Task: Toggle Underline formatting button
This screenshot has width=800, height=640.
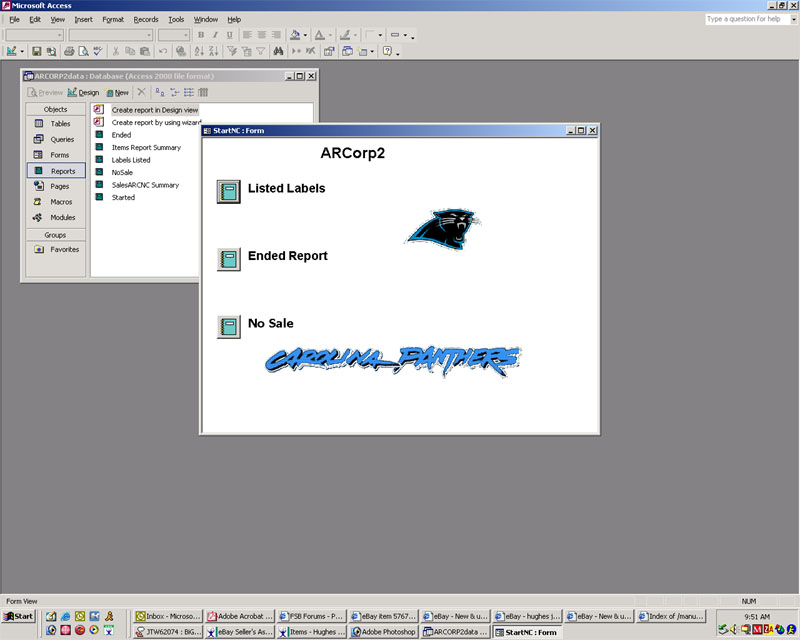Action: pyautogui.click(x=229, y=35)
